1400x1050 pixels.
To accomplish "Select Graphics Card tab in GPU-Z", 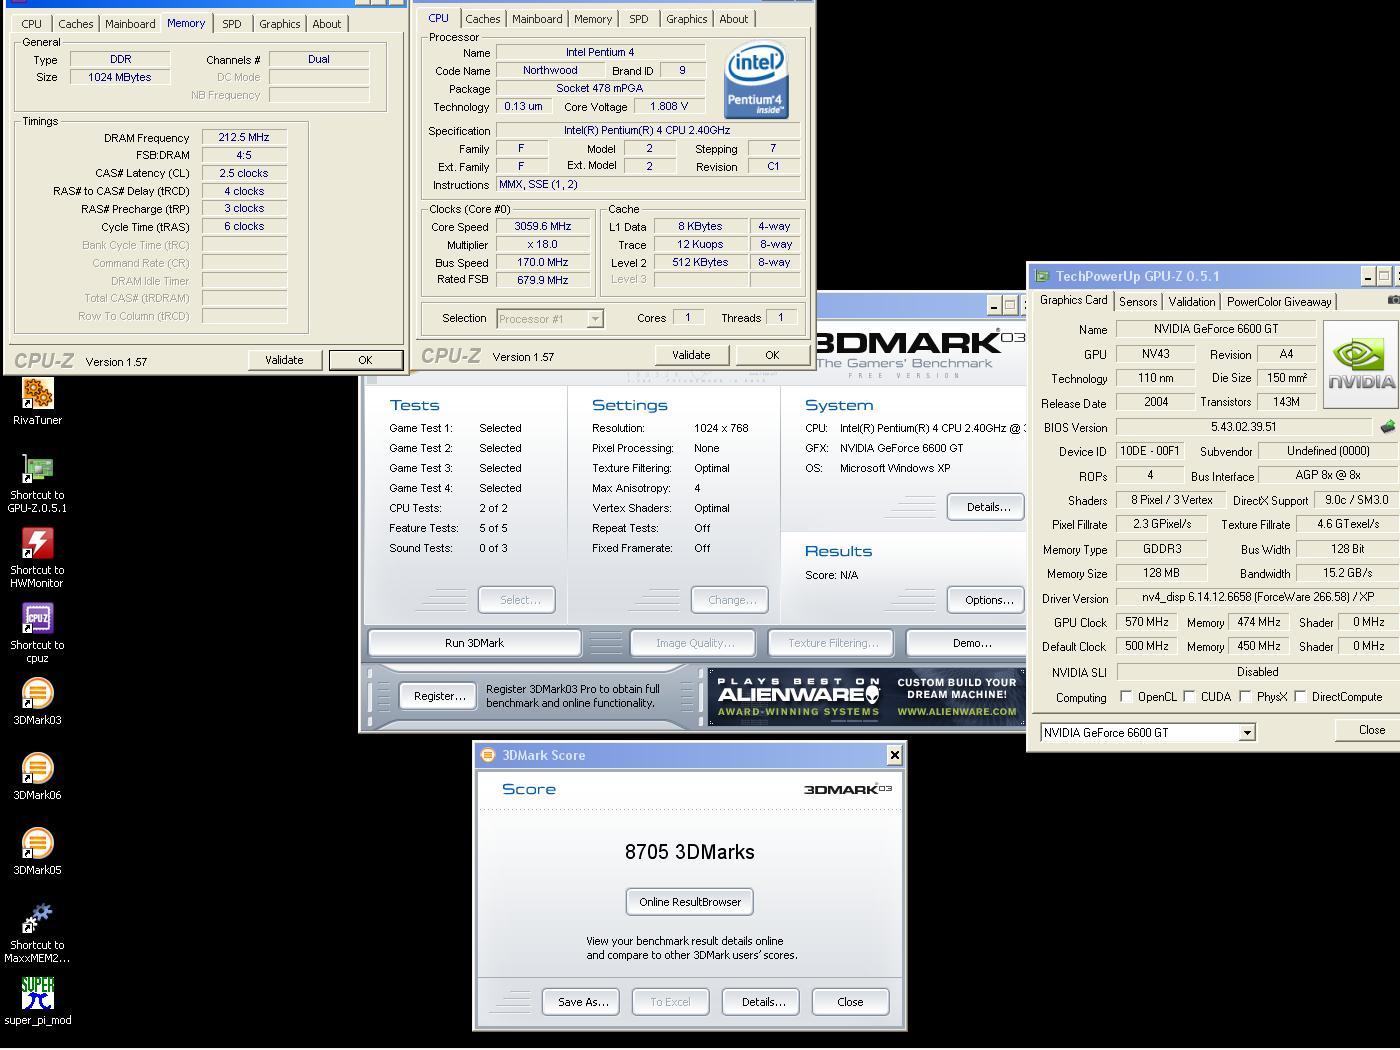I will 1074,300.
